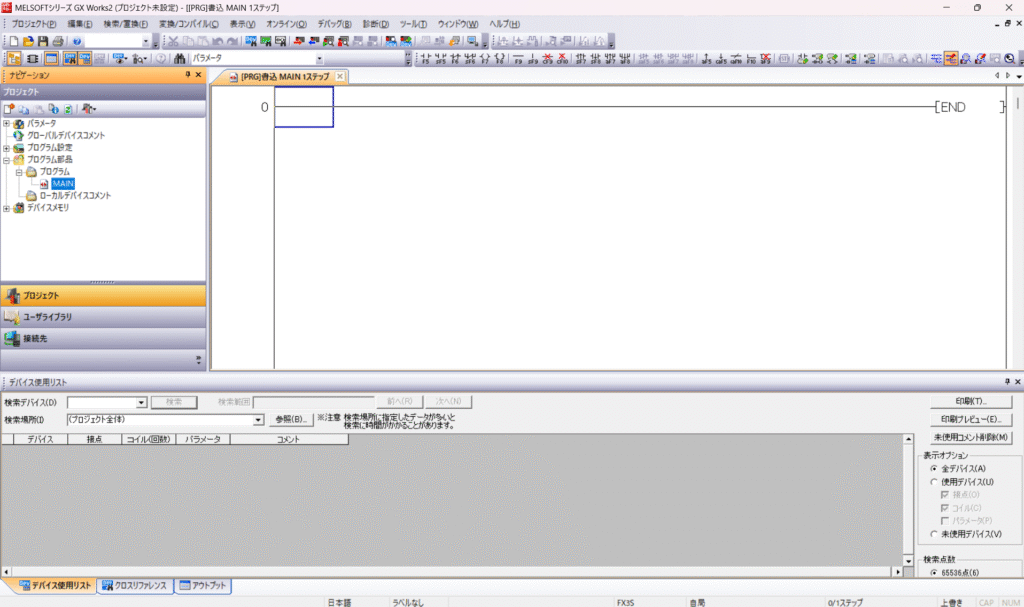
Task: Click the binoculars find icon
Action: click(x=180, y=59)
